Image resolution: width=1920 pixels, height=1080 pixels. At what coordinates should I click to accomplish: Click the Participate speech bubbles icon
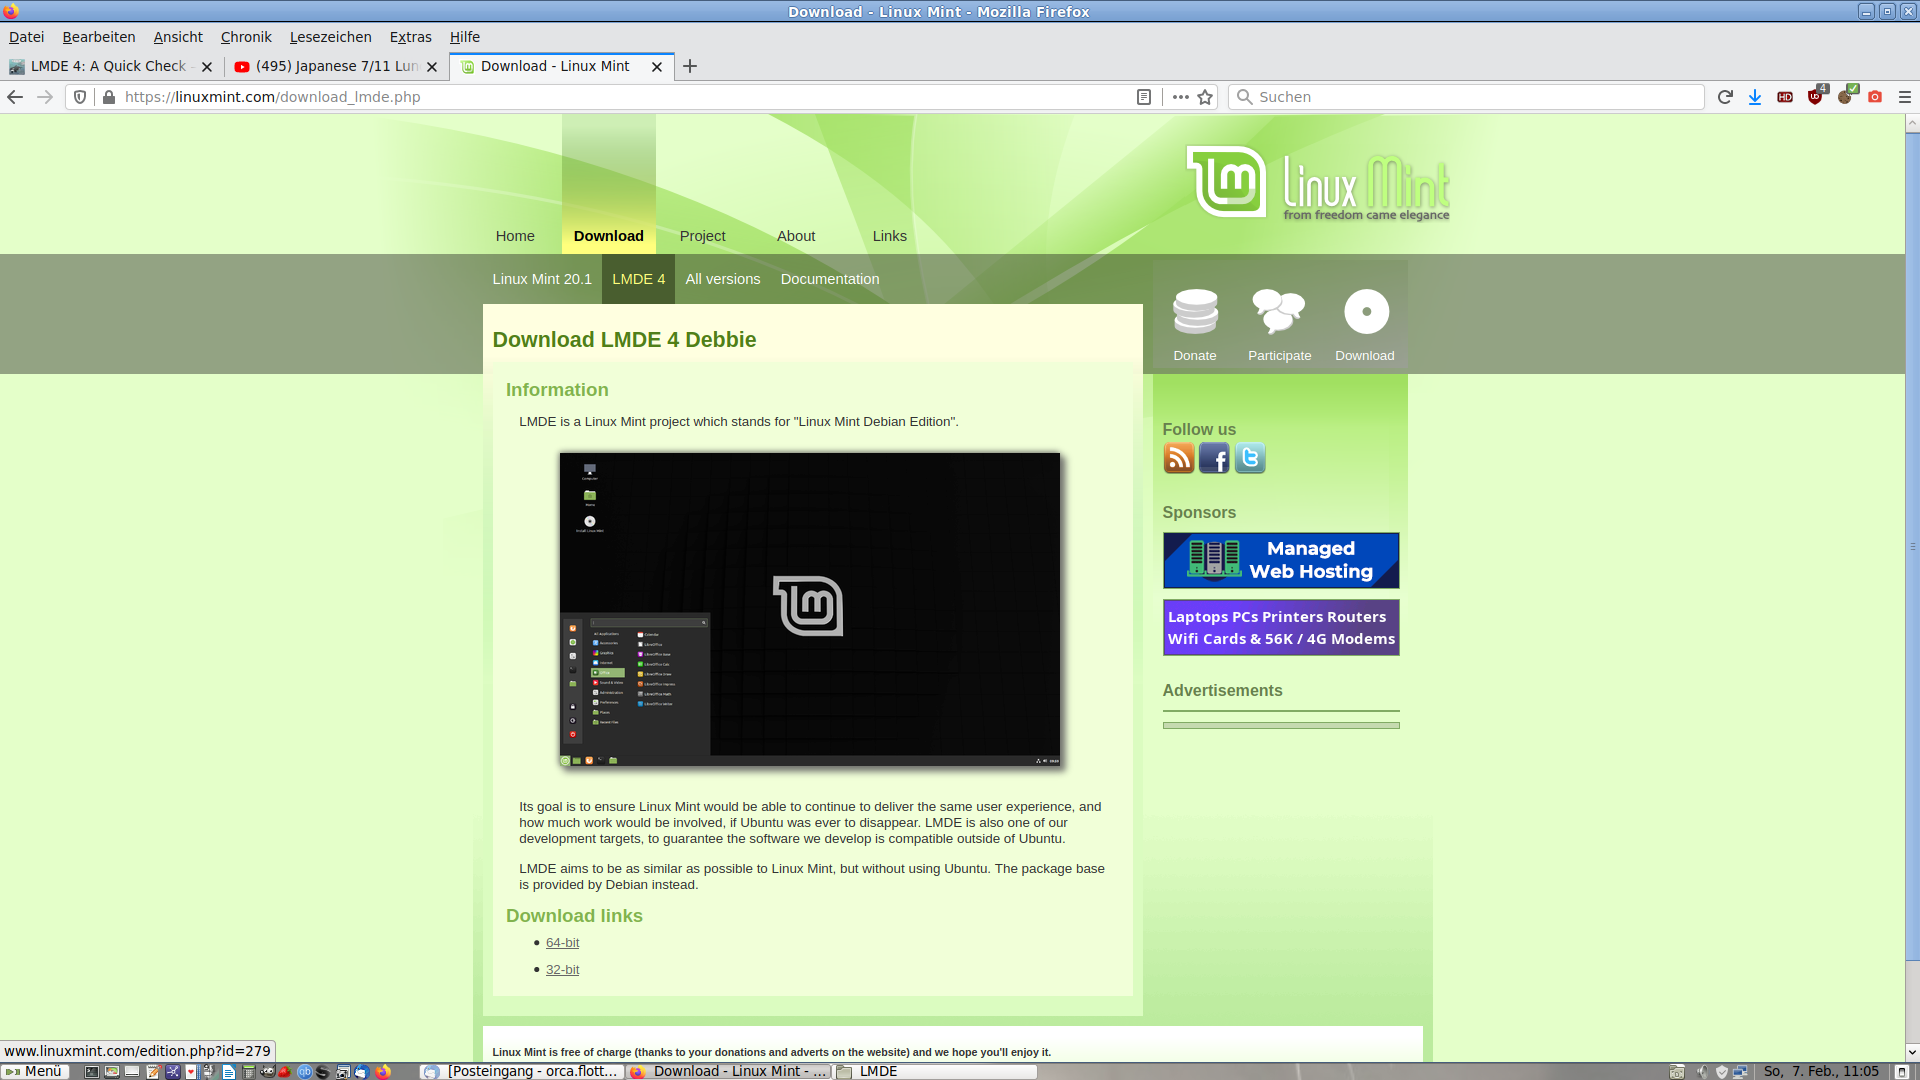[x=1279, y=312]
